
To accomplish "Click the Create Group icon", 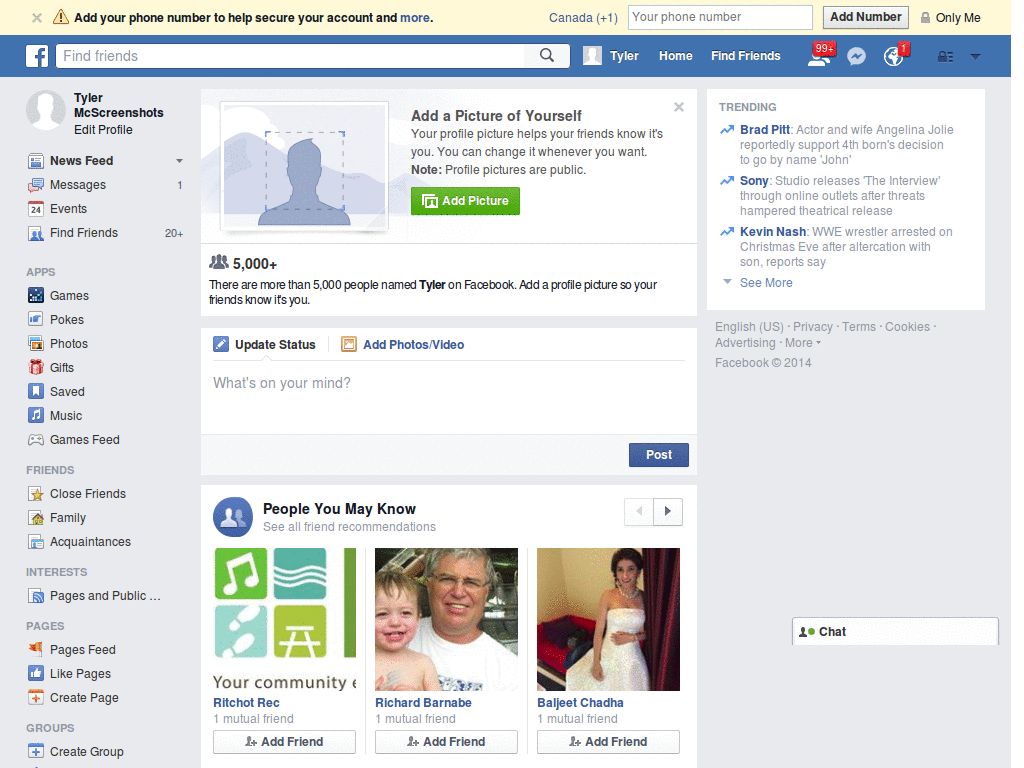I will (x=36, y=752).
